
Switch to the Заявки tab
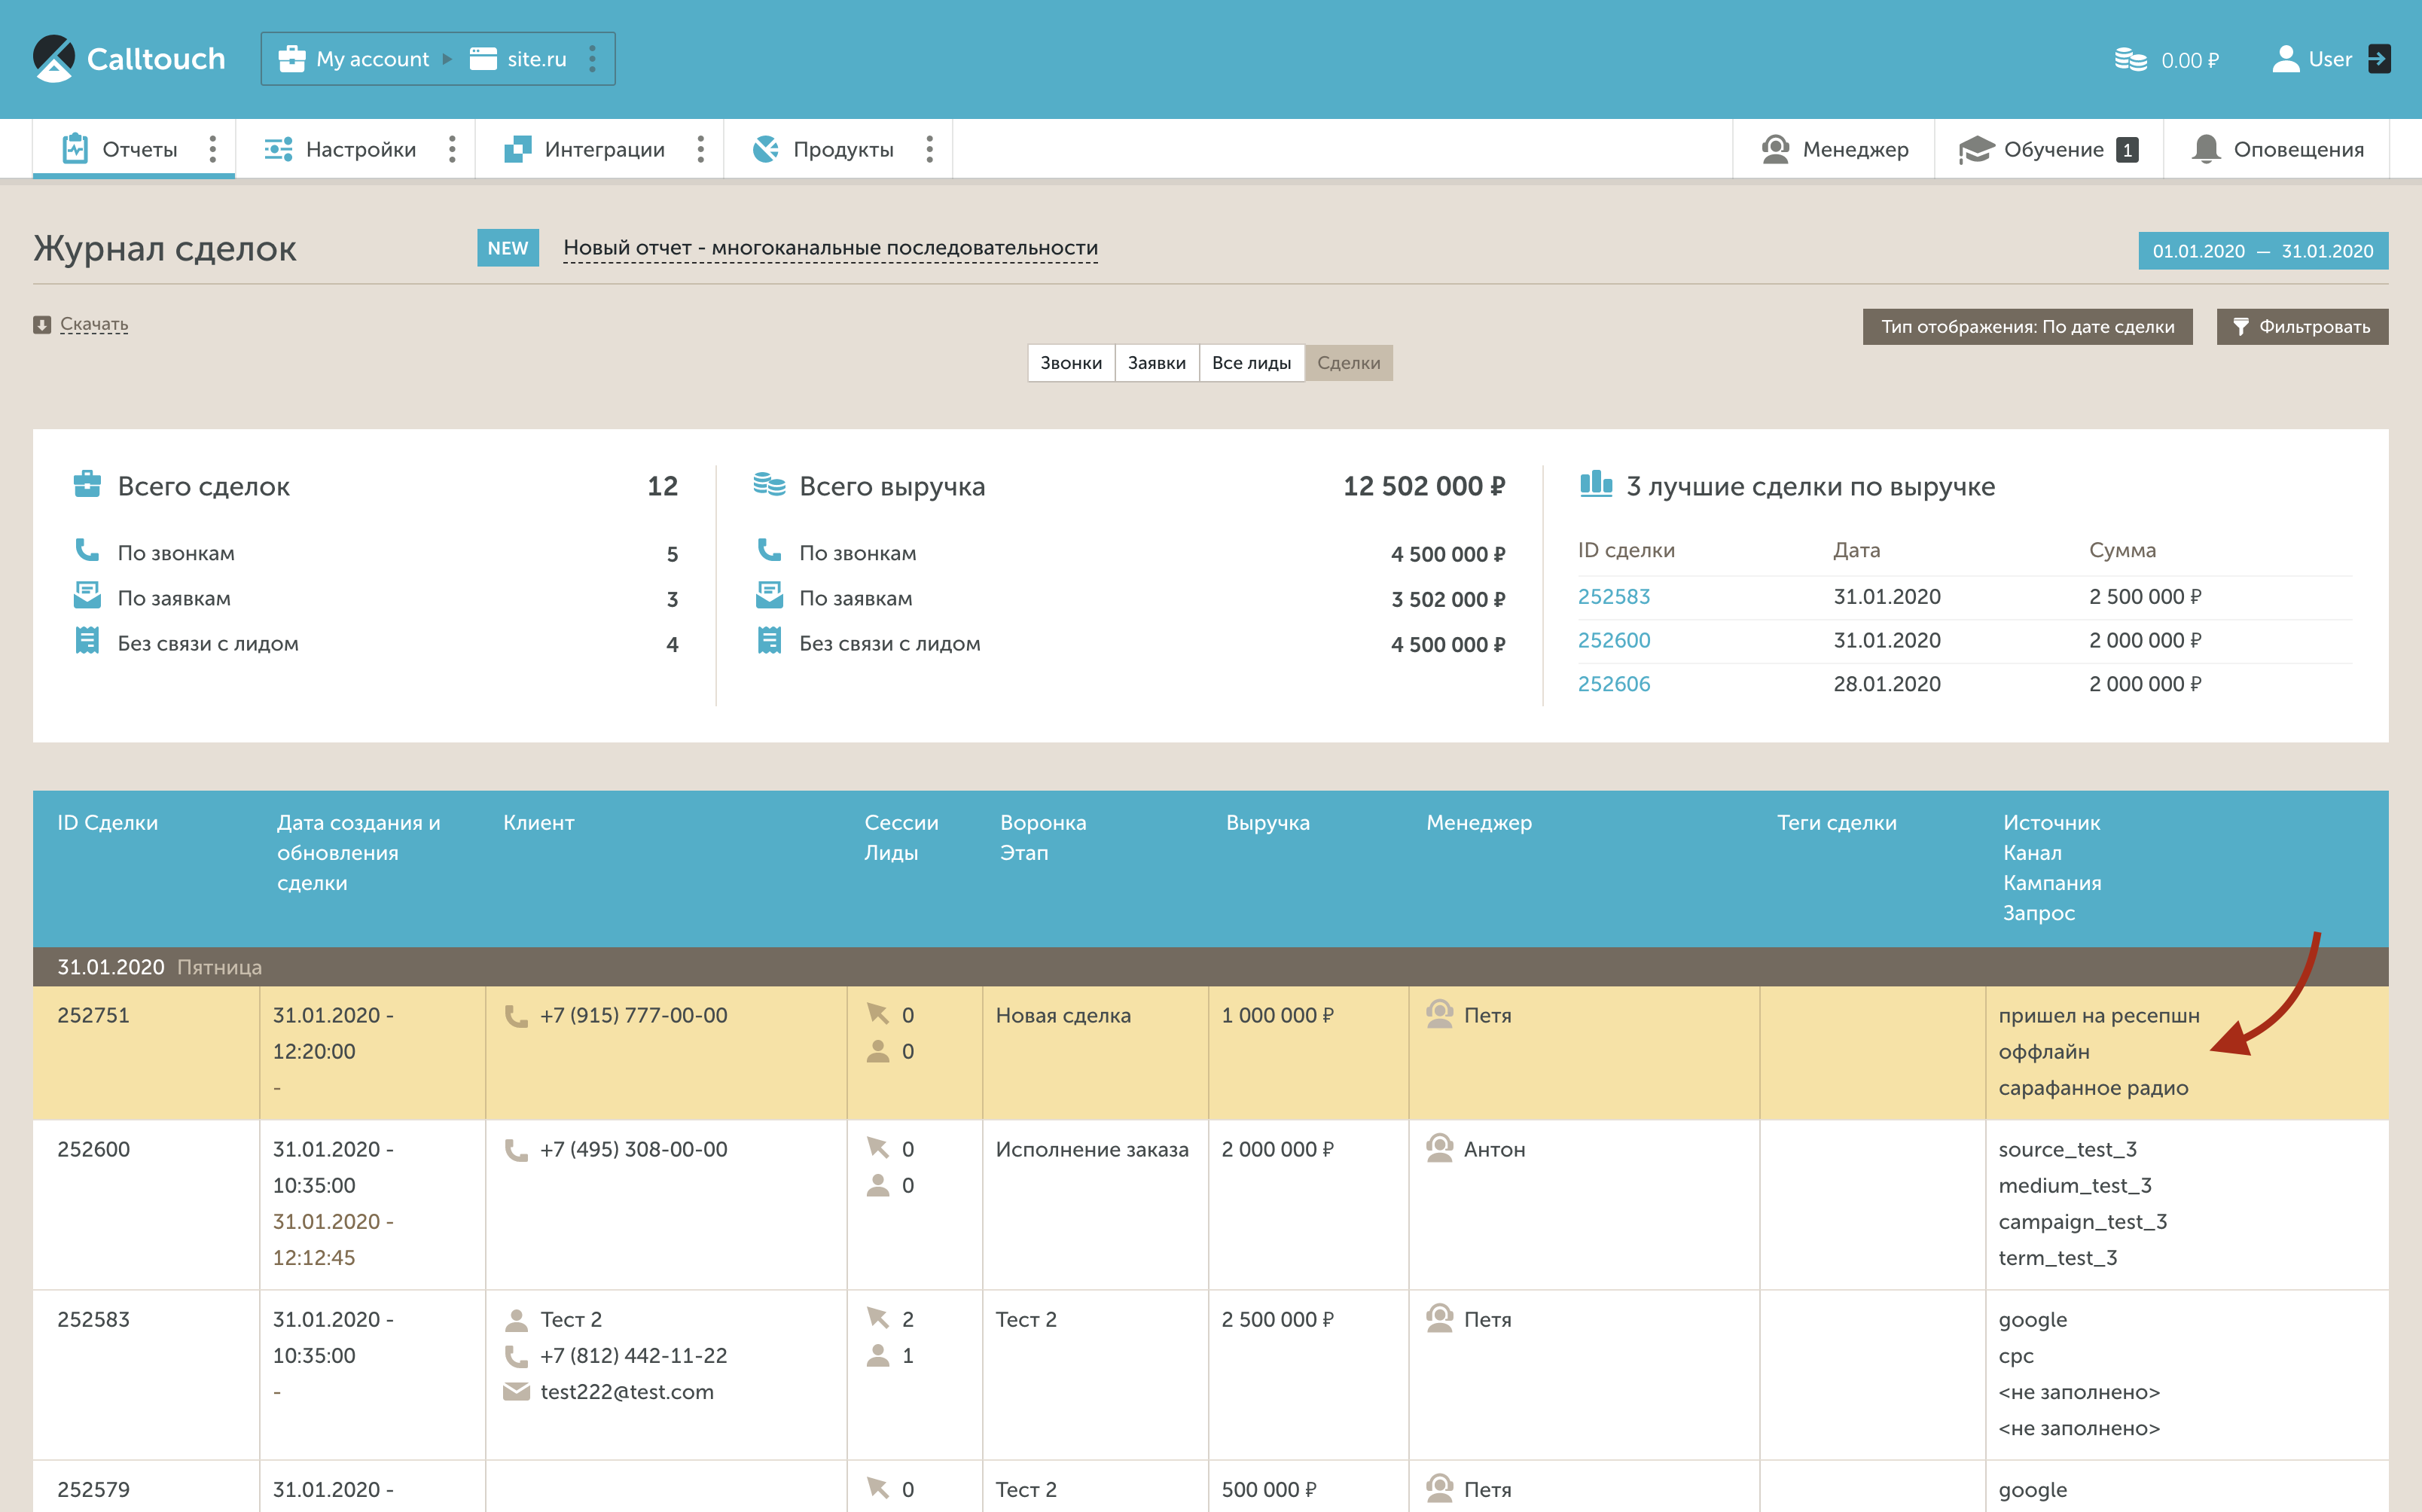pos(1157,363)
